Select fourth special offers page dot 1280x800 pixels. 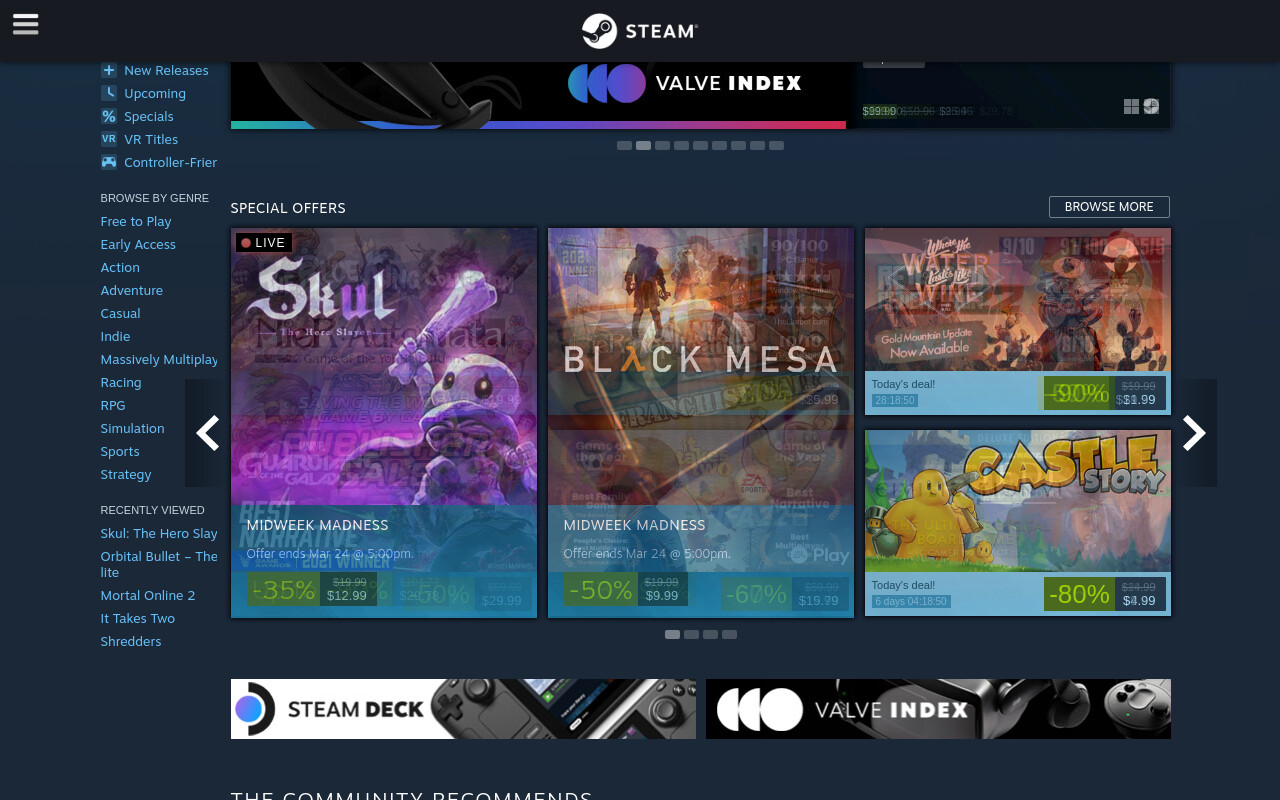point(729,634)
